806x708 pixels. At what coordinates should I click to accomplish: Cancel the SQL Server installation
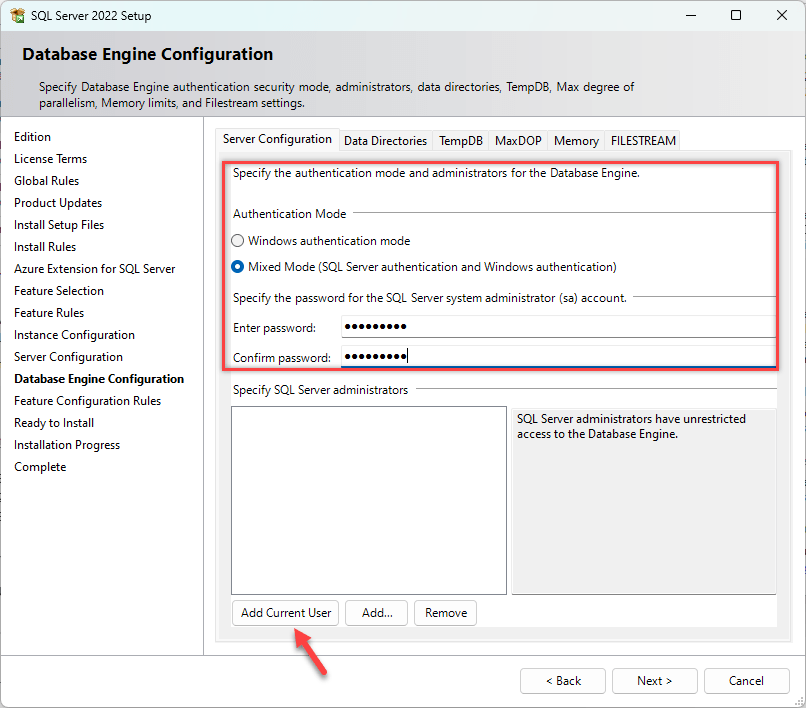pos(747,681)
